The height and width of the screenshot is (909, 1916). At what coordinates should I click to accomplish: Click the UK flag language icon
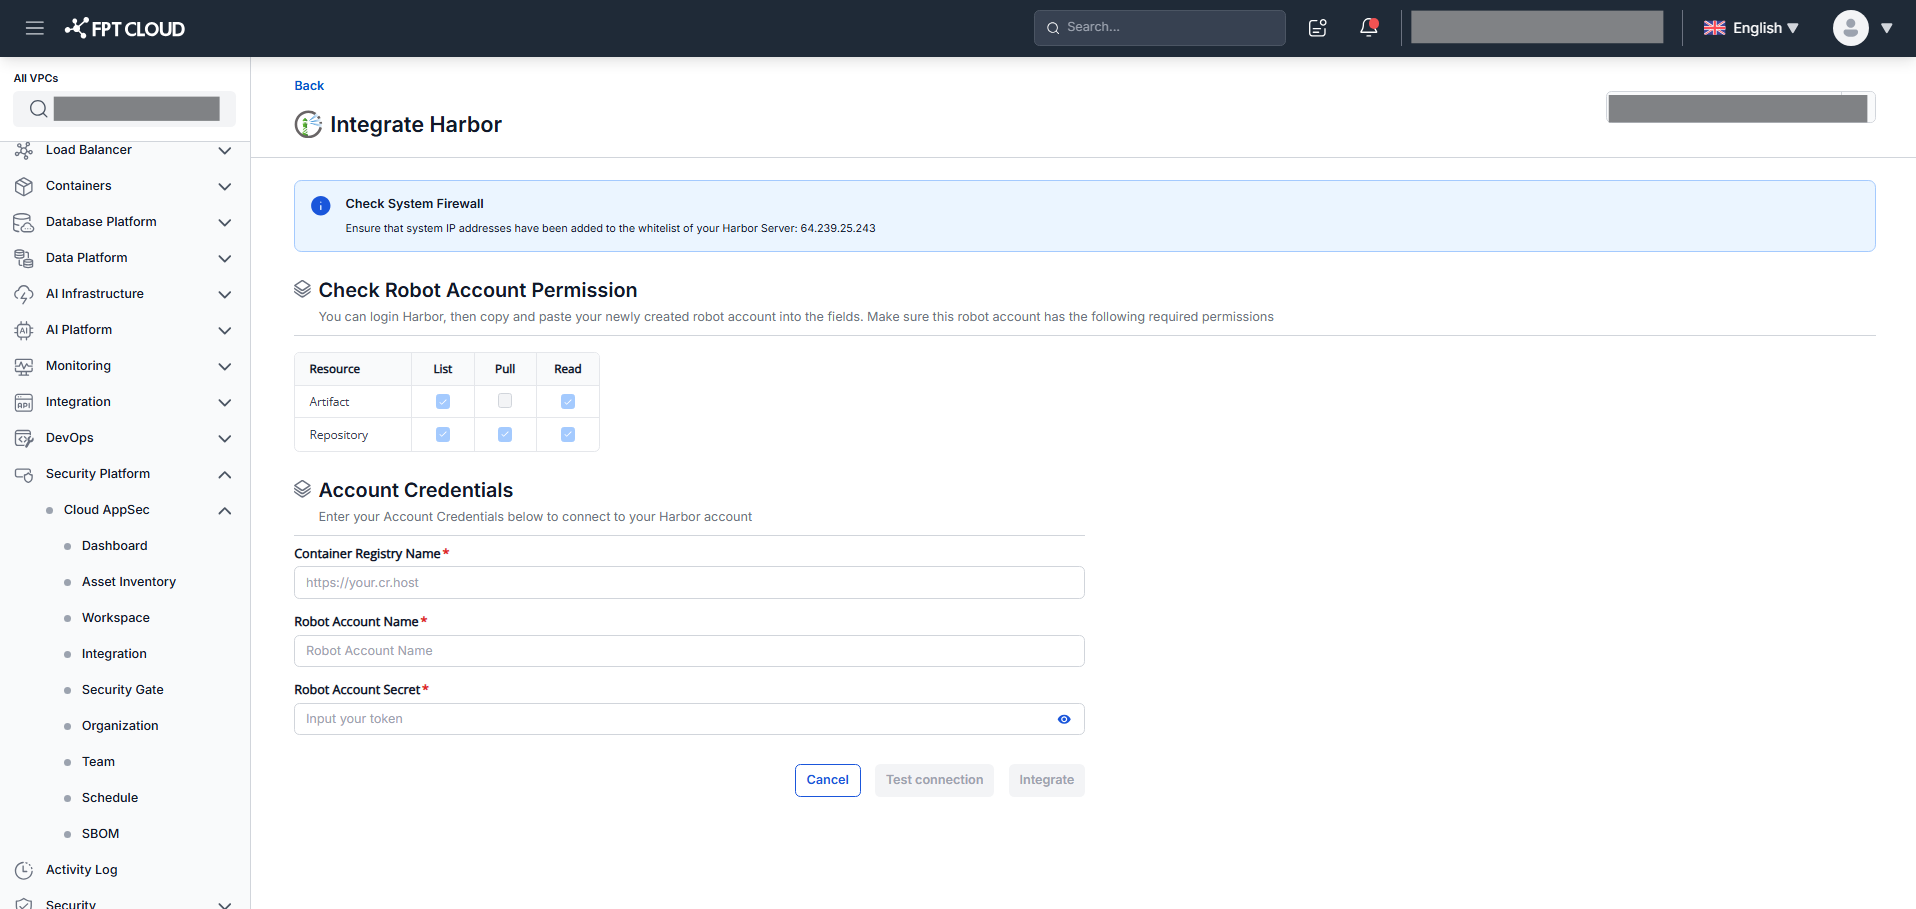tap(1714, 28)
